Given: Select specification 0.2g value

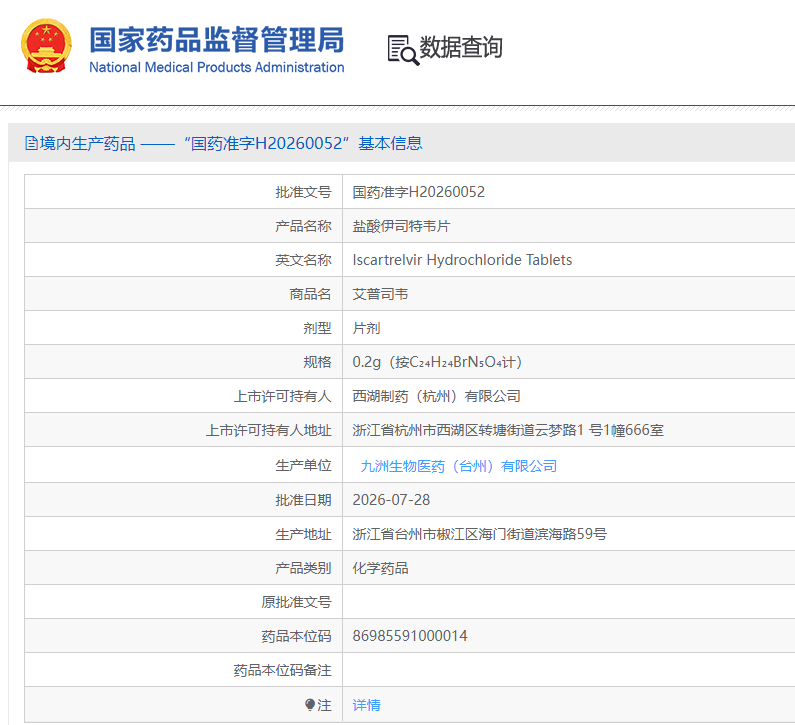Looking at the screenshot, I should click(x=437, y=362).
